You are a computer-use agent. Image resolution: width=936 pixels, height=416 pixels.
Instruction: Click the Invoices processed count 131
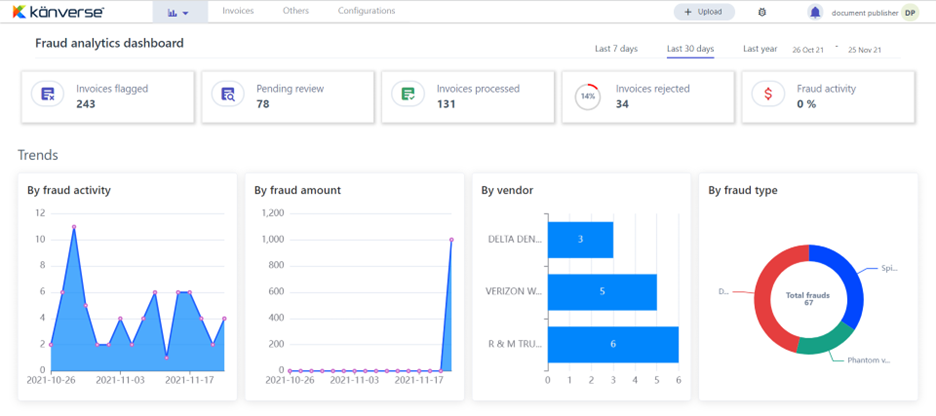point(446,104)
